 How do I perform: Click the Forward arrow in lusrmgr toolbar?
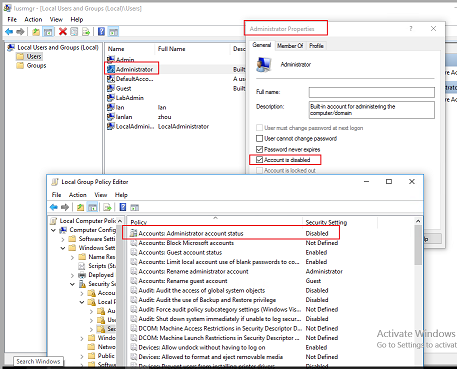click(20, 32)
